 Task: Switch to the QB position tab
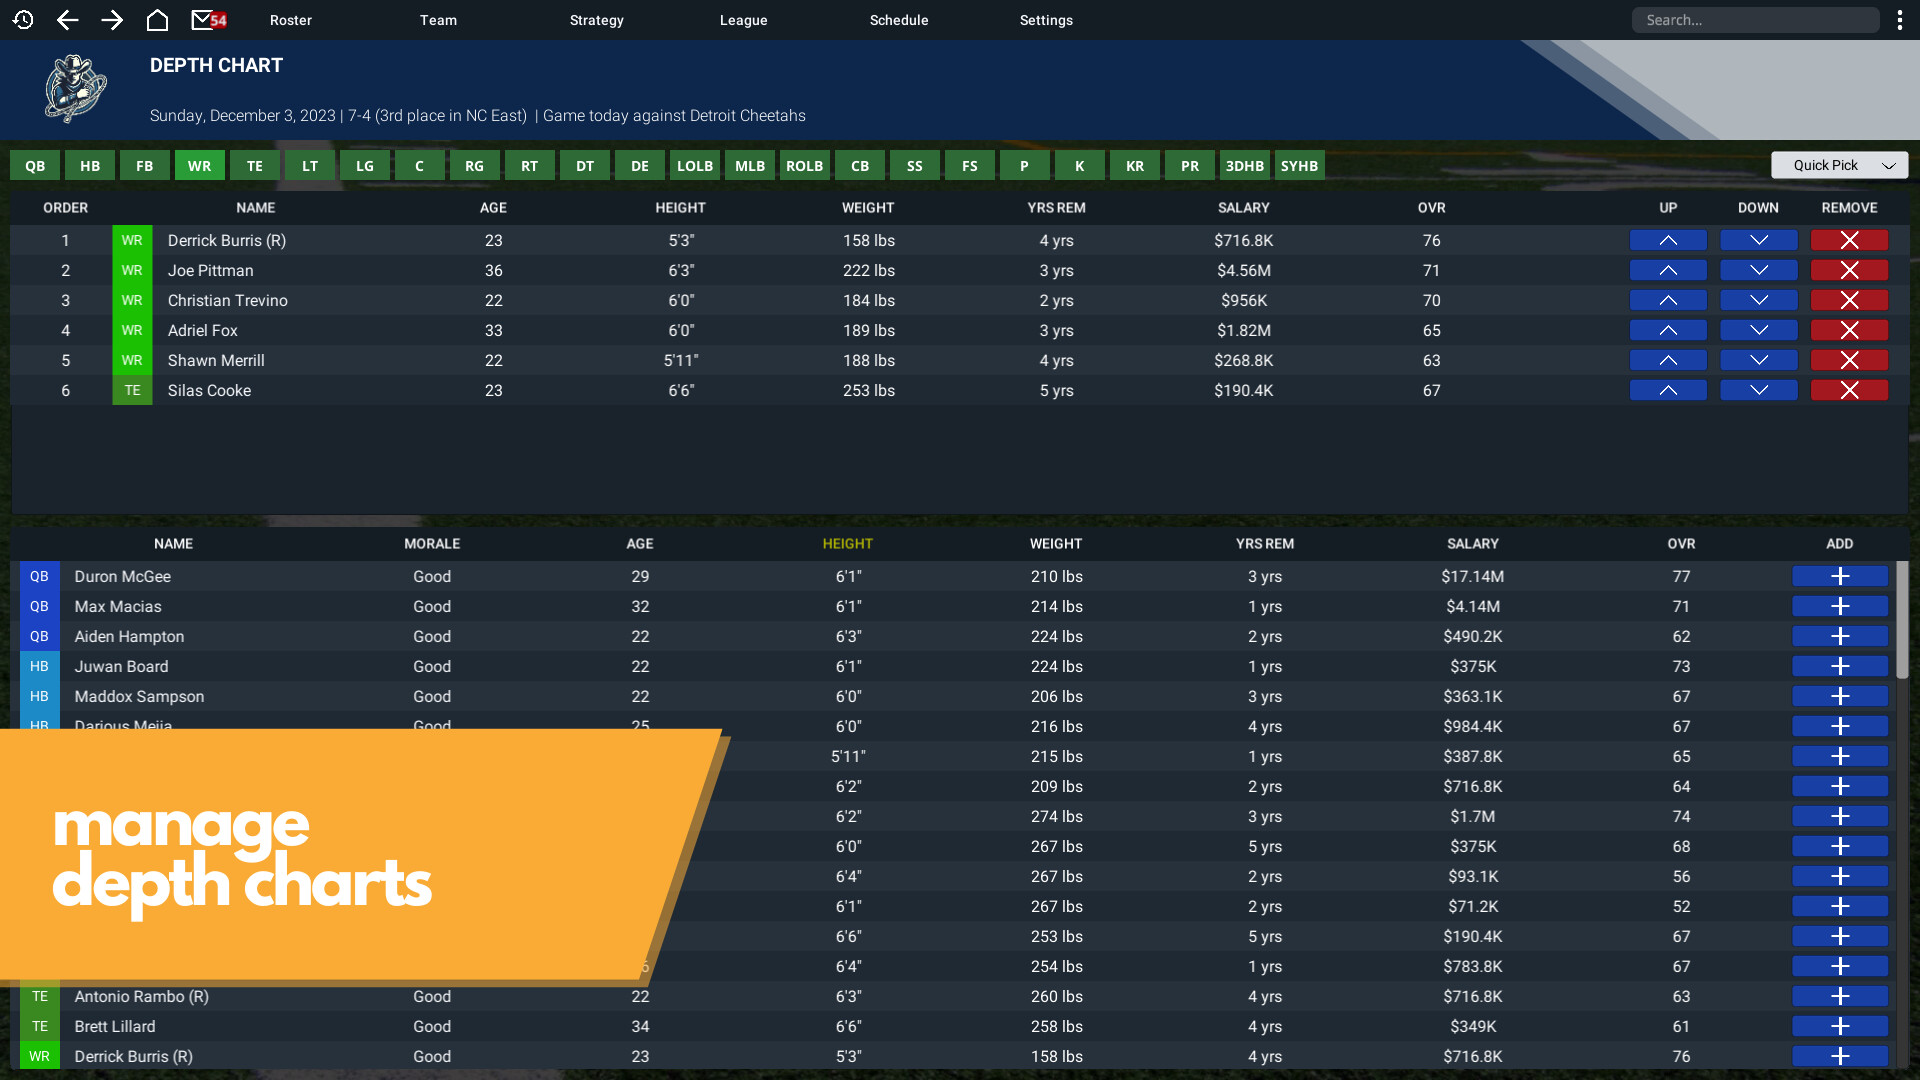click(35, 166)
